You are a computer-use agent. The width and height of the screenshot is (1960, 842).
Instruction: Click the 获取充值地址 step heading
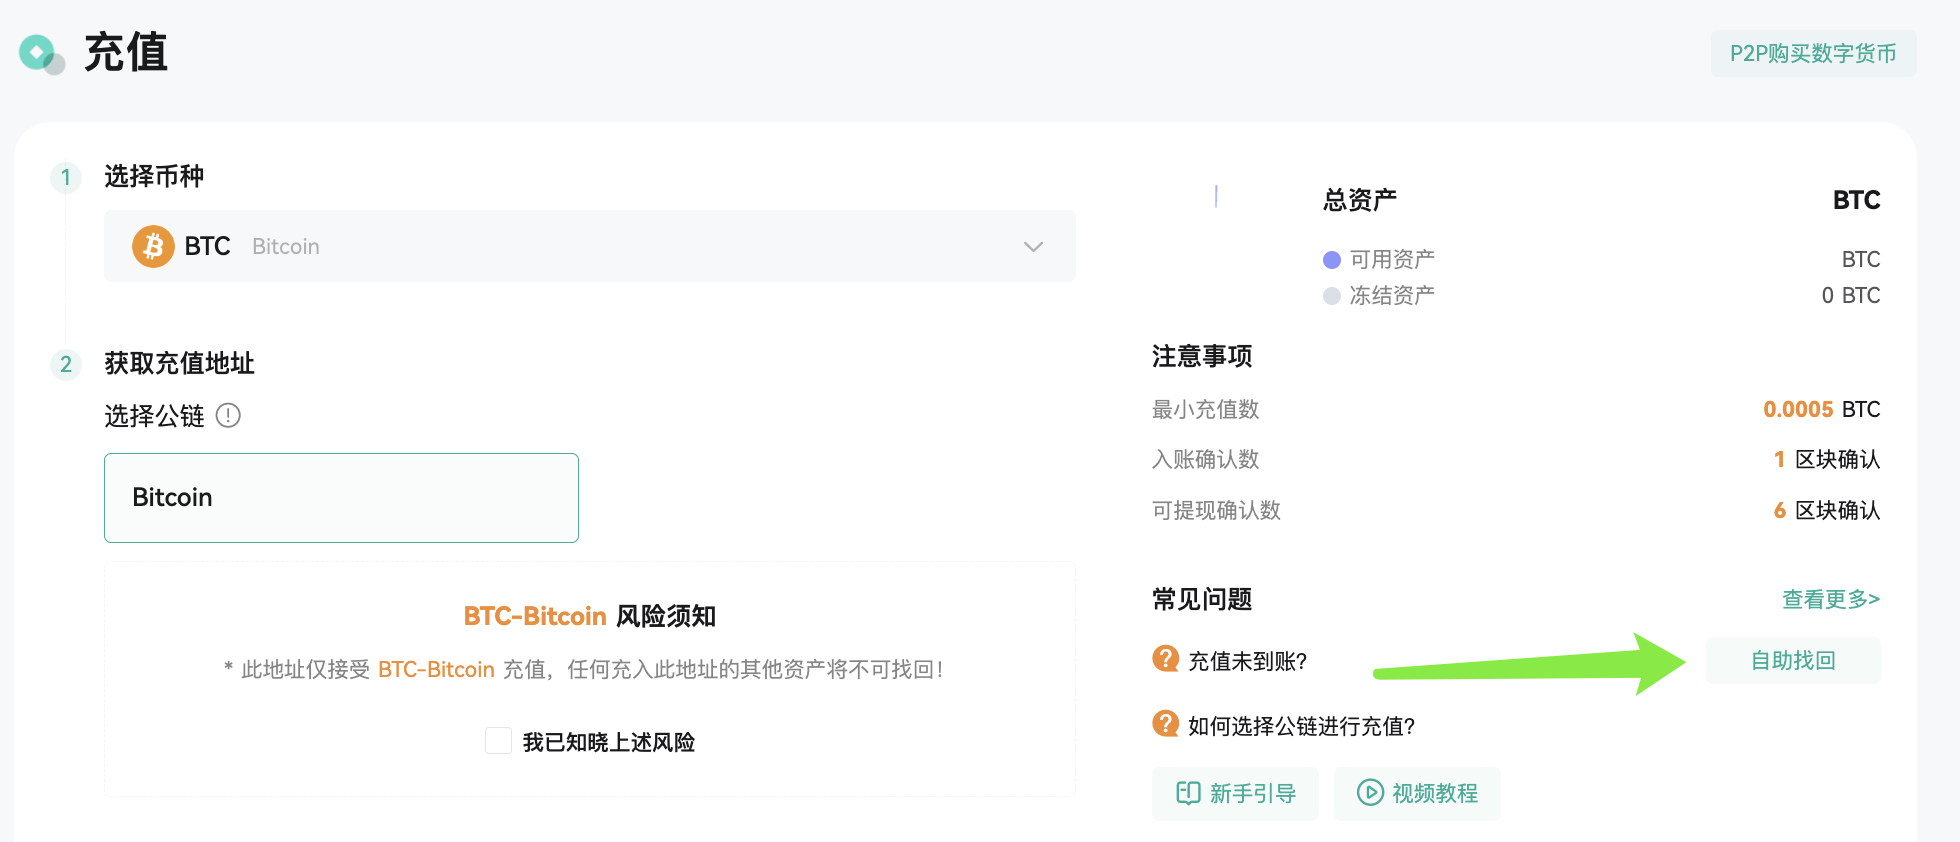(179, 363)
